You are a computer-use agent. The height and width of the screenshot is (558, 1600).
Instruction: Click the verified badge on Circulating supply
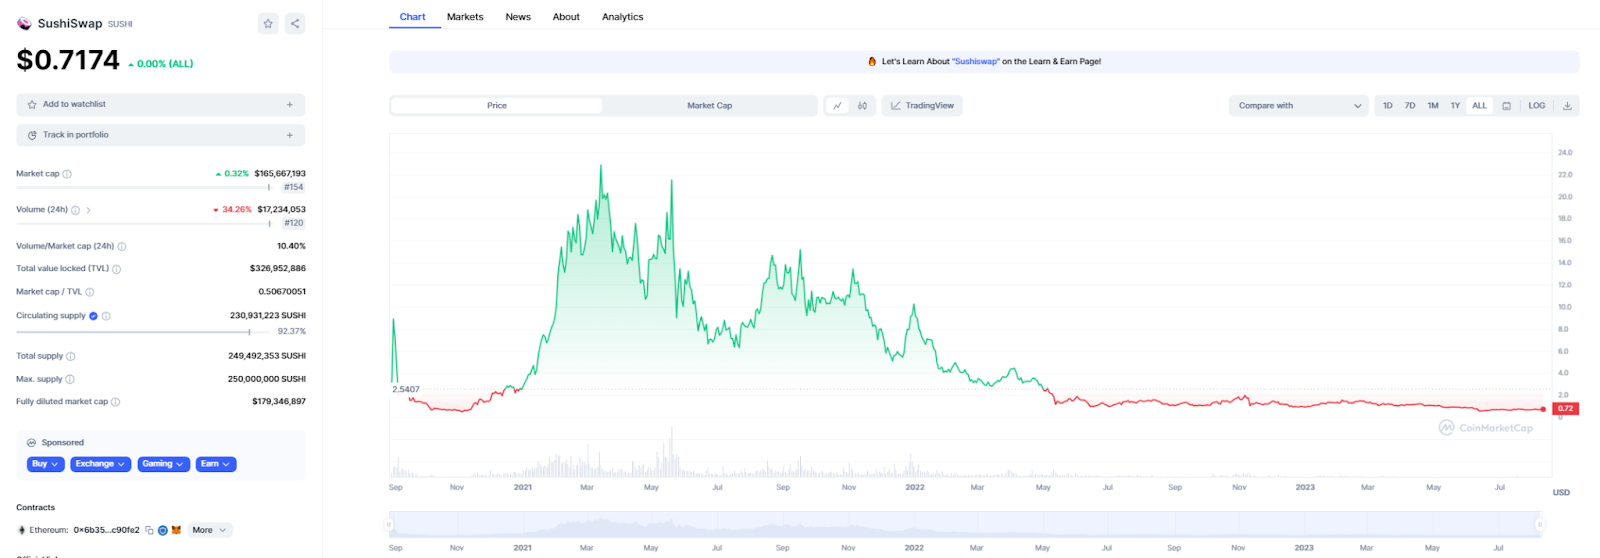(x=94, y=316)
